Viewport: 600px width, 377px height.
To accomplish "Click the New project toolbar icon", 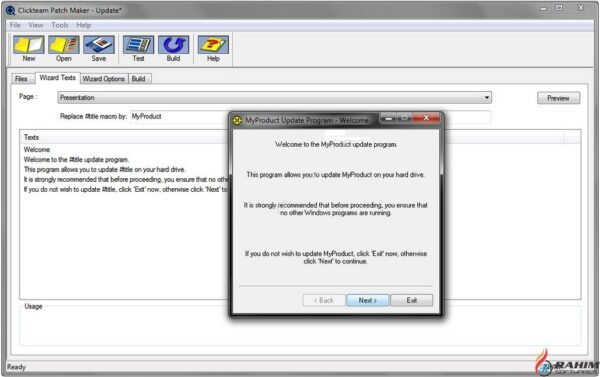I will (29, 49).
